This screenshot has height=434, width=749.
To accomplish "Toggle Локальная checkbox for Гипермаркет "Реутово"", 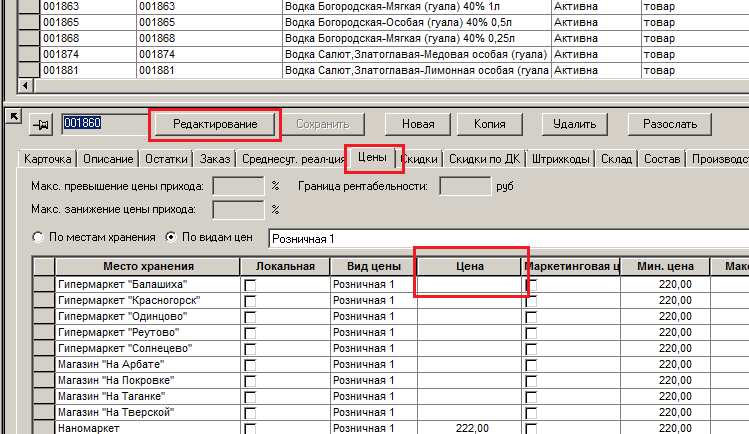I will (250, 333).
